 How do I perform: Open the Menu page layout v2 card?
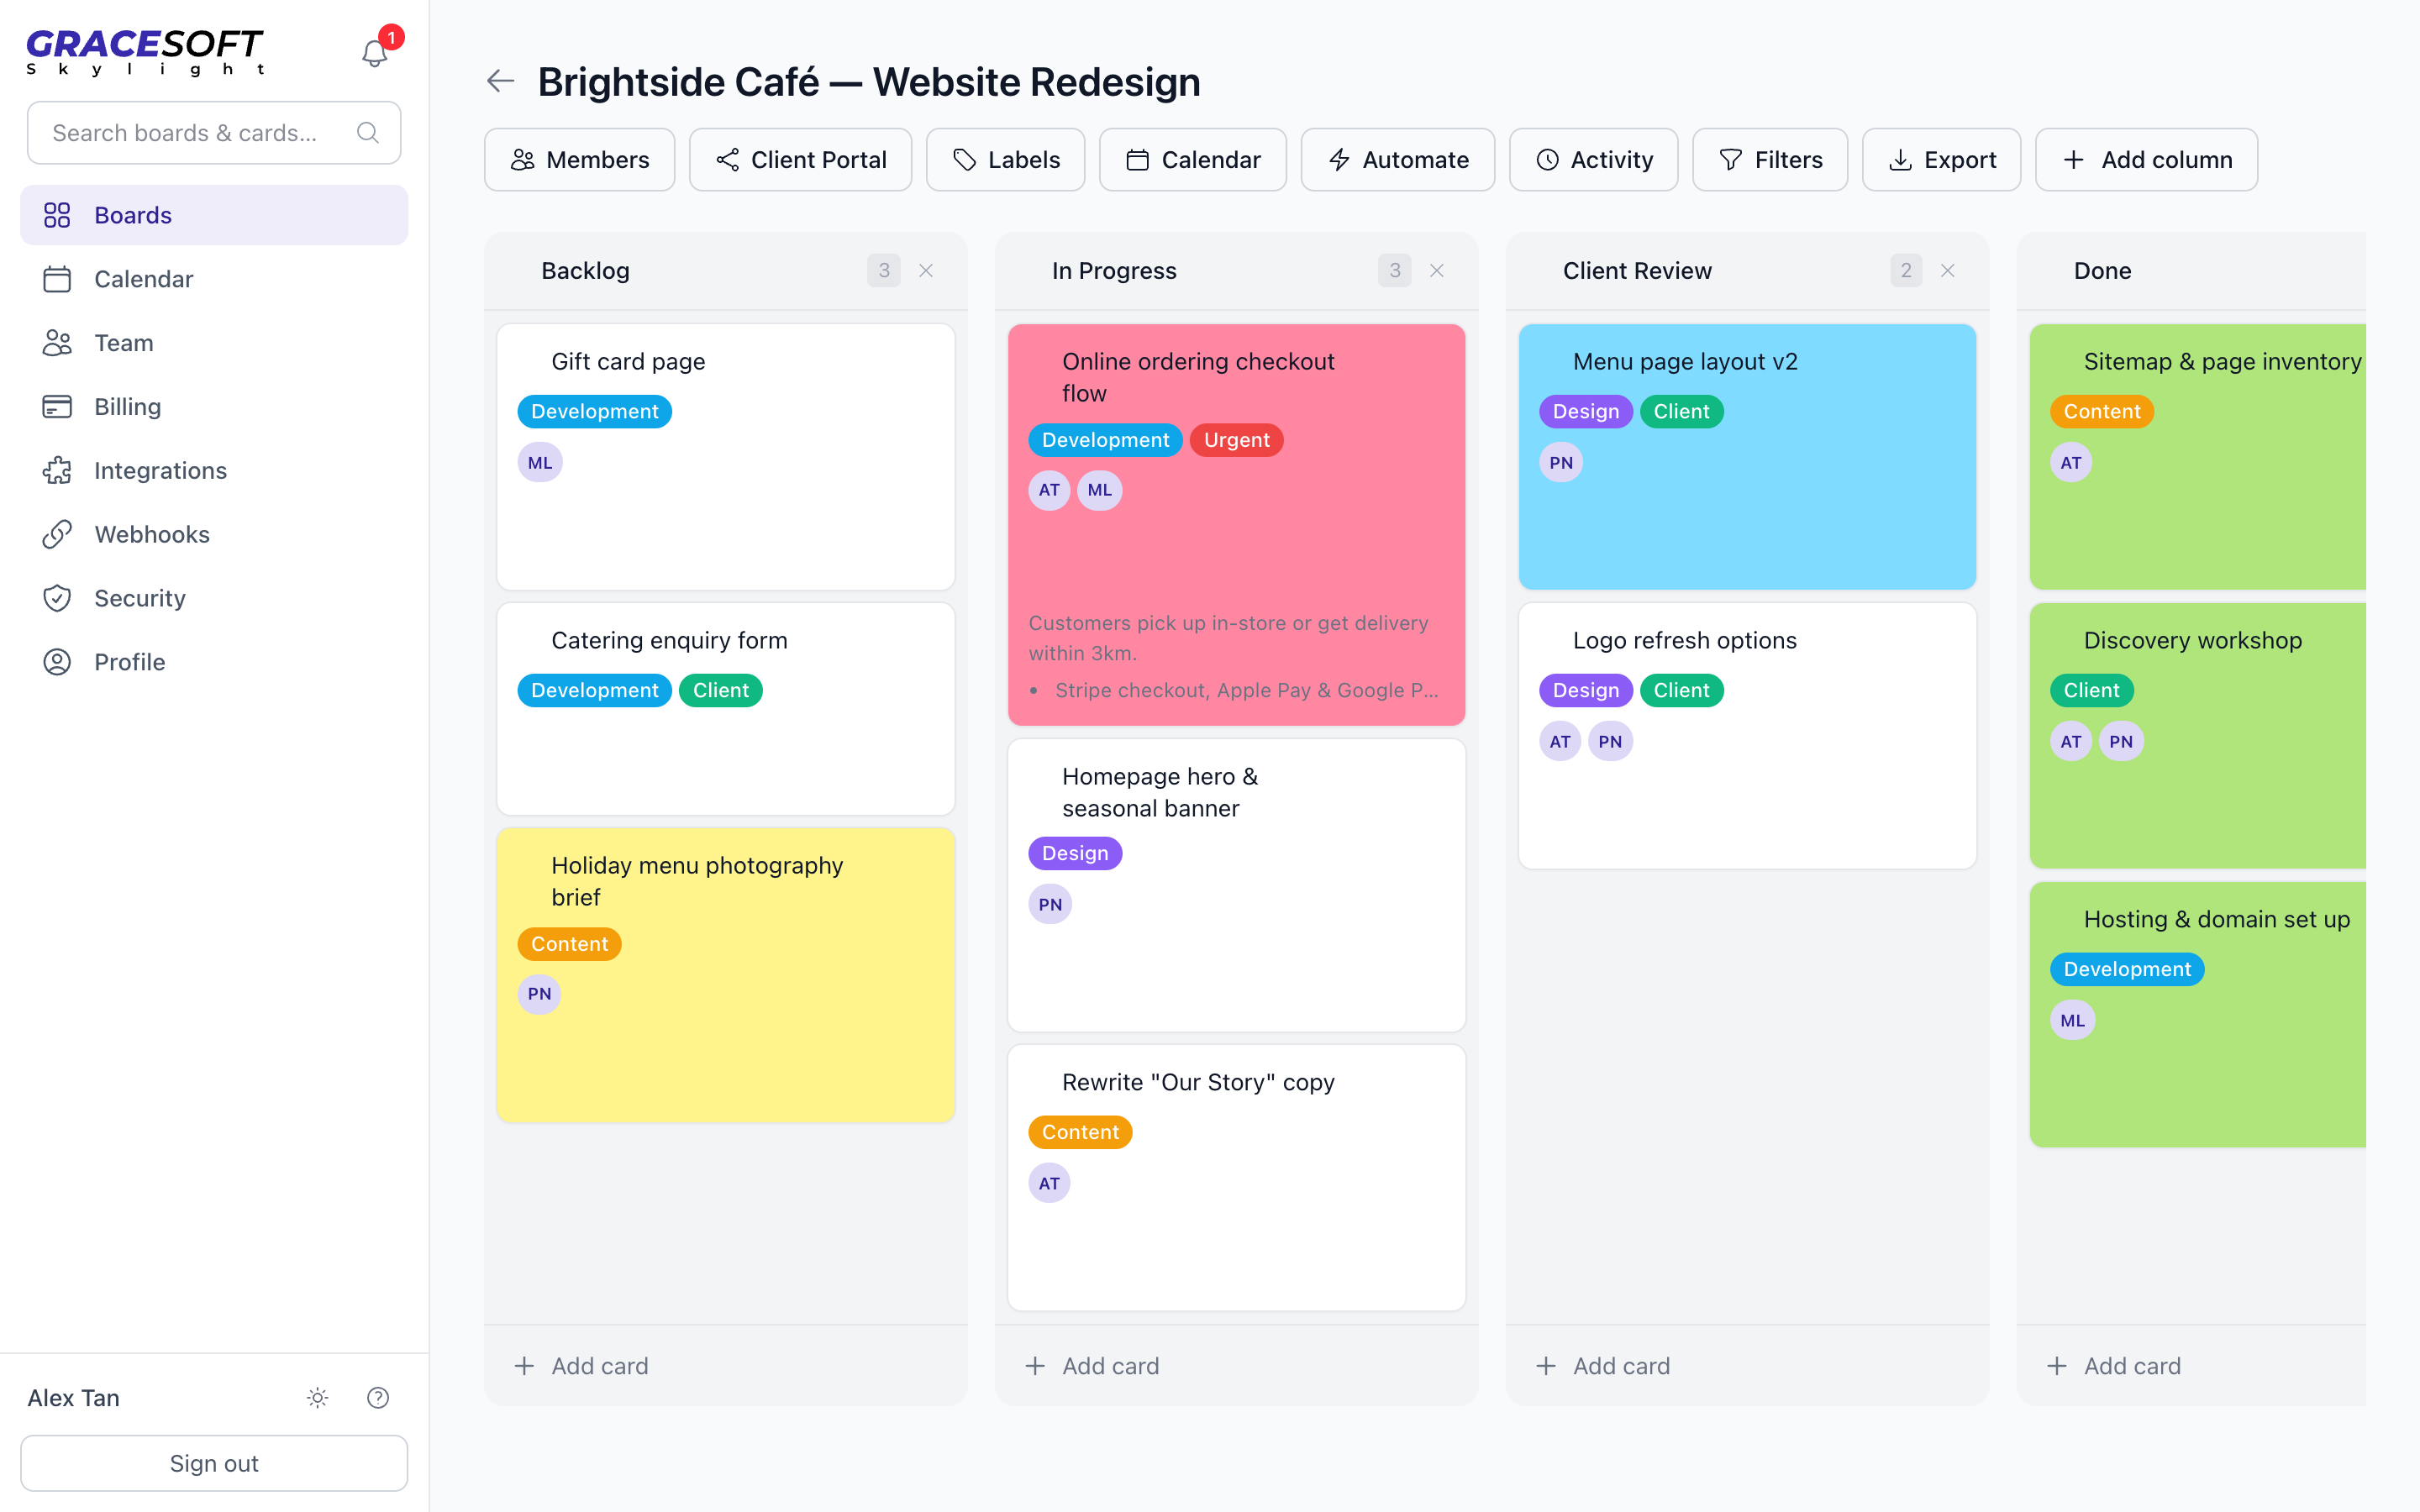pos(1748,456)
